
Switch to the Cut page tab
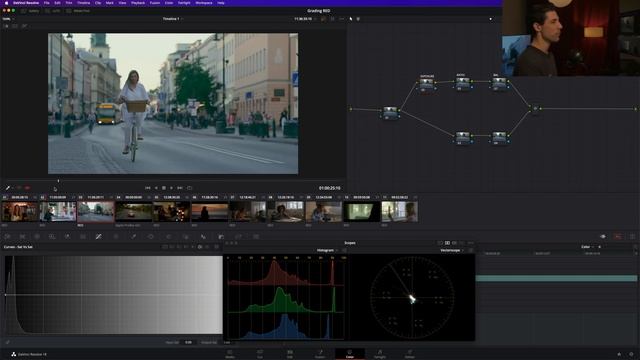coord(260,354)
